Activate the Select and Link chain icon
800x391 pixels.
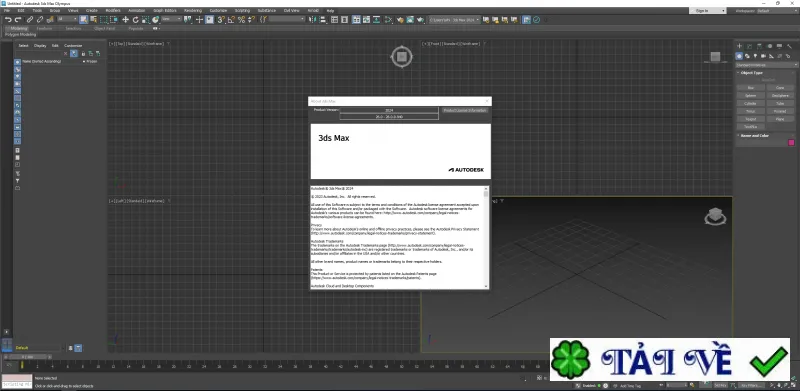30,19
